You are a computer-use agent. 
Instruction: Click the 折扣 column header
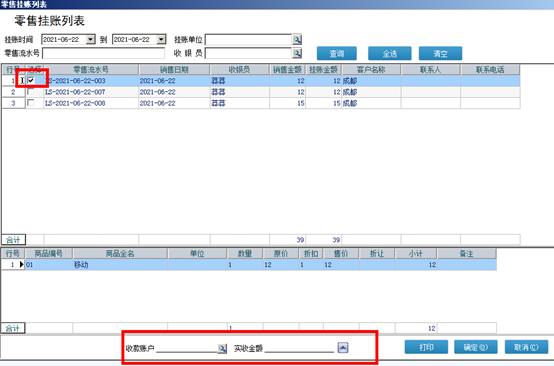311,253
